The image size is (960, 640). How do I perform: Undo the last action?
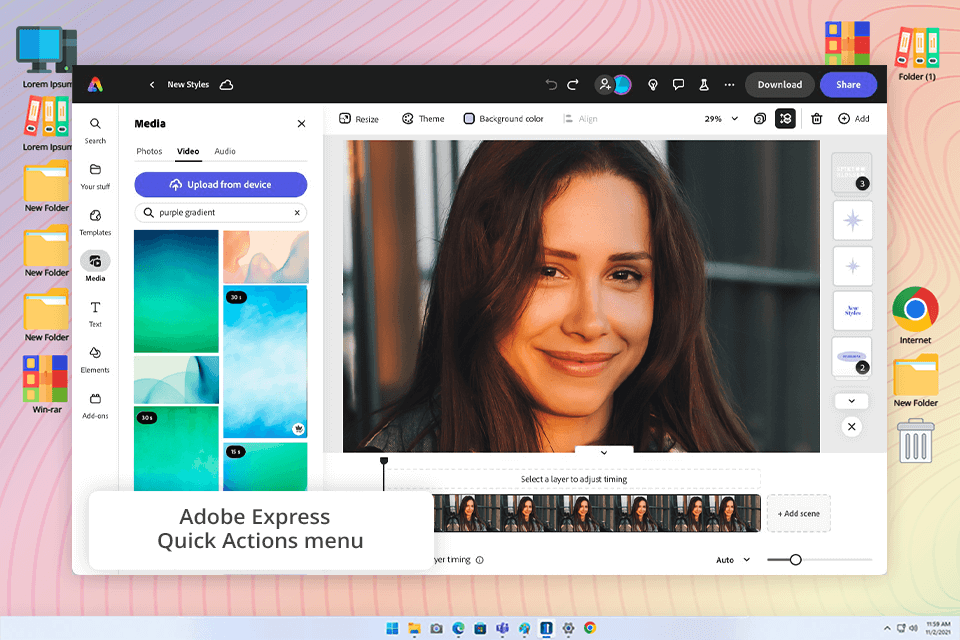(x=551, y=85)
